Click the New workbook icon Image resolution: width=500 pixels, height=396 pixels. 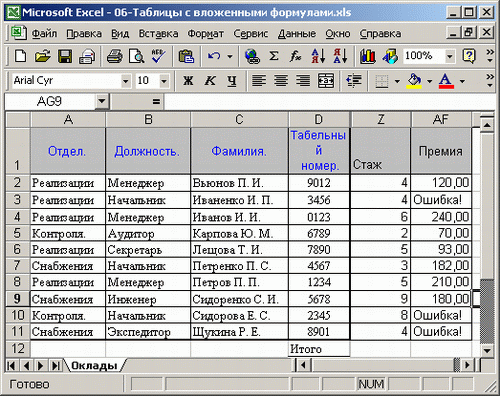click(21, 56)
